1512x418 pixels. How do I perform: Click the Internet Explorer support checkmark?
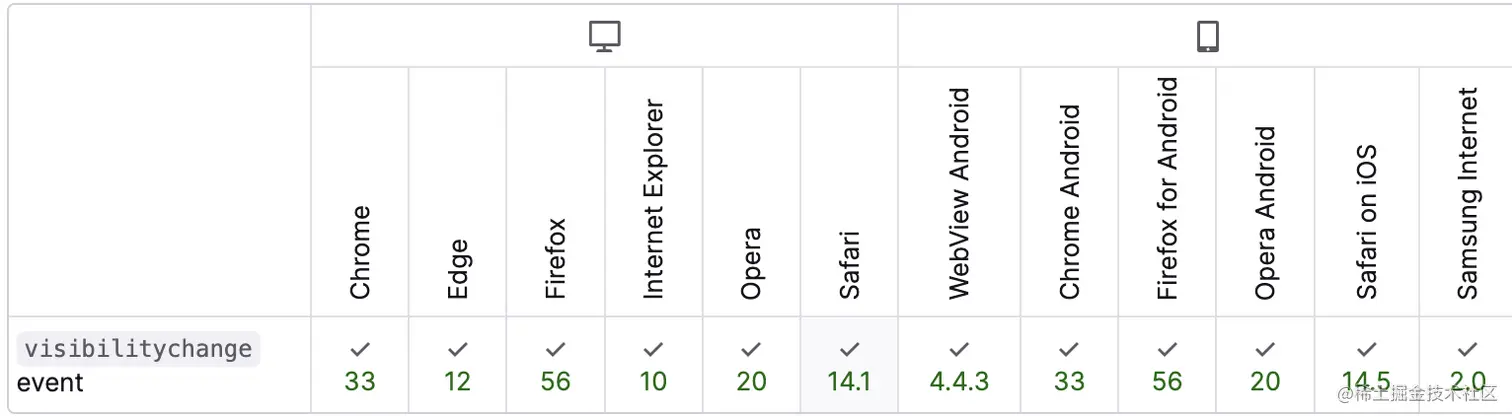[654, 350]
